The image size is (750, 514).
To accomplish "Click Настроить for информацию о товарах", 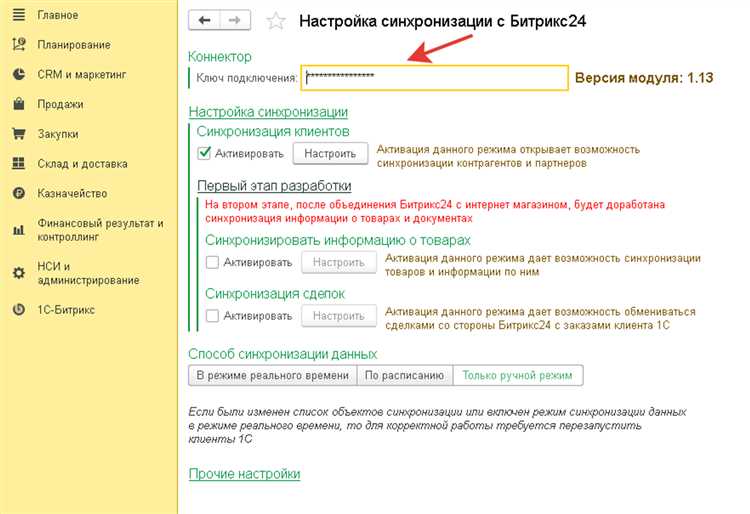I will coord(339,262).
